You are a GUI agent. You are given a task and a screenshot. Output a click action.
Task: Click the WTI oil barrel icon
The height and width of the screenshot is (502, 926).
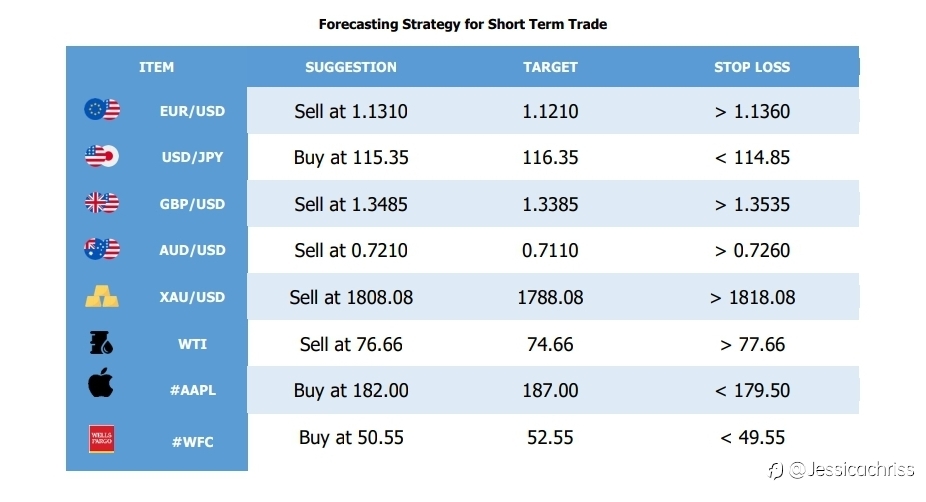[x=101, y=343]
